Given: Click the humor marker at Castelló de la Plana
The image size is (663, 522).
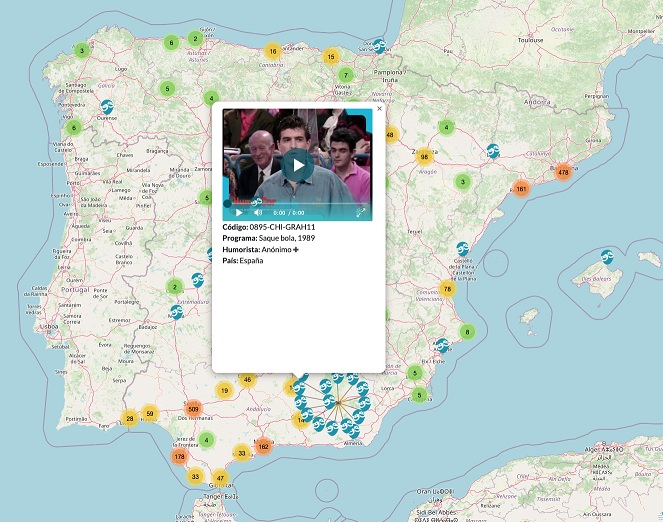Looking at the screenshot, I should (463, 249).
